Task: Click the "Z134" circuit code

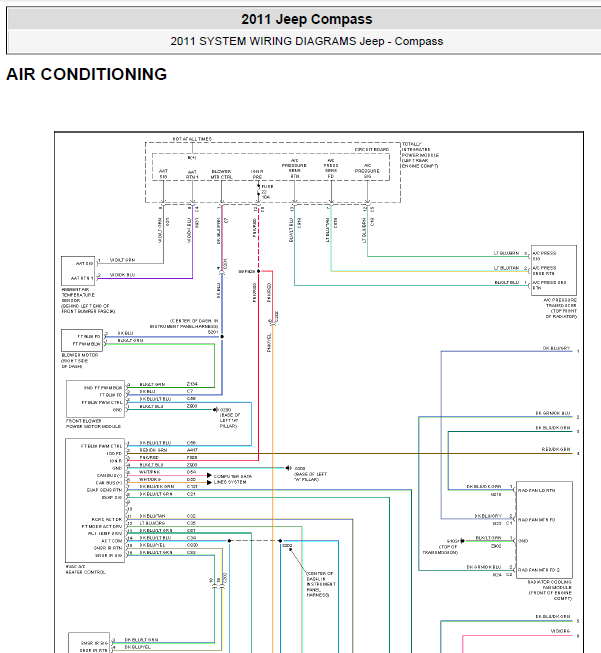Action: coord(192,384)
